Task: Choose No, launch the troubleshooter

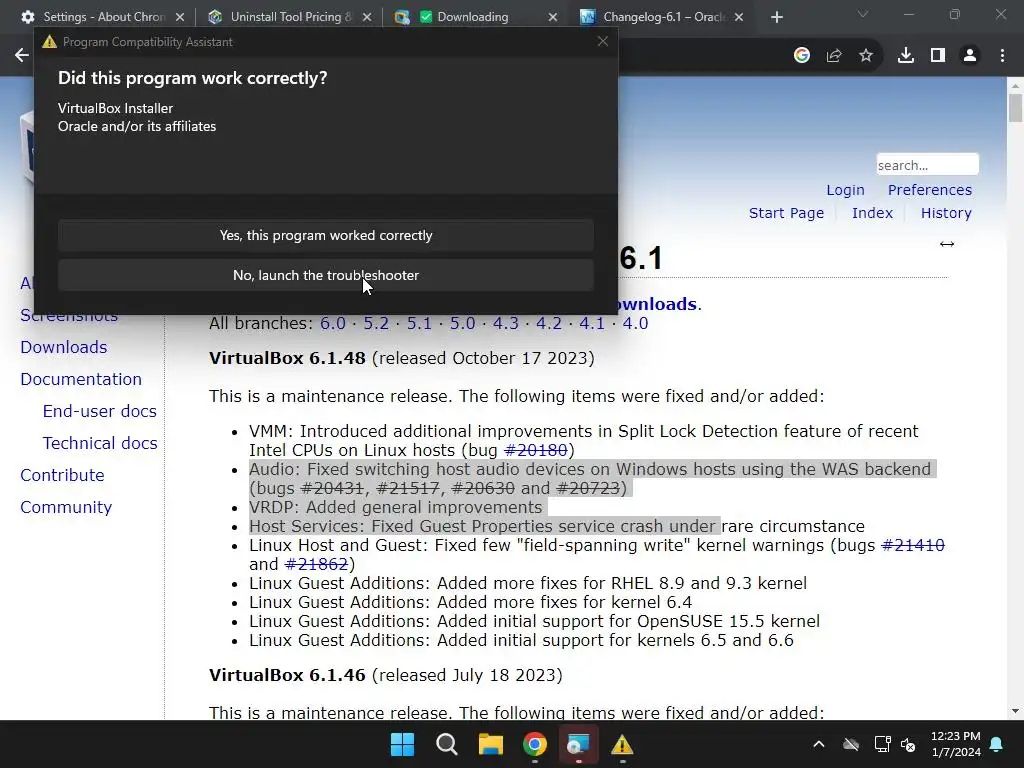Action: (325, 275)
